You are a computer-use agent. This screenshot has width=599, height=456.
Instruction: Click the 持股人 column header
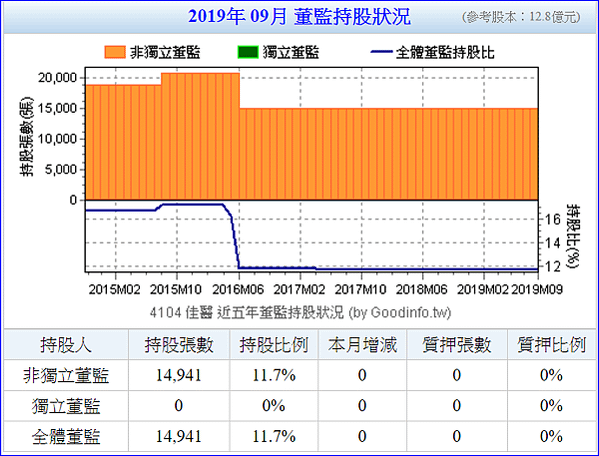[66, 345]
